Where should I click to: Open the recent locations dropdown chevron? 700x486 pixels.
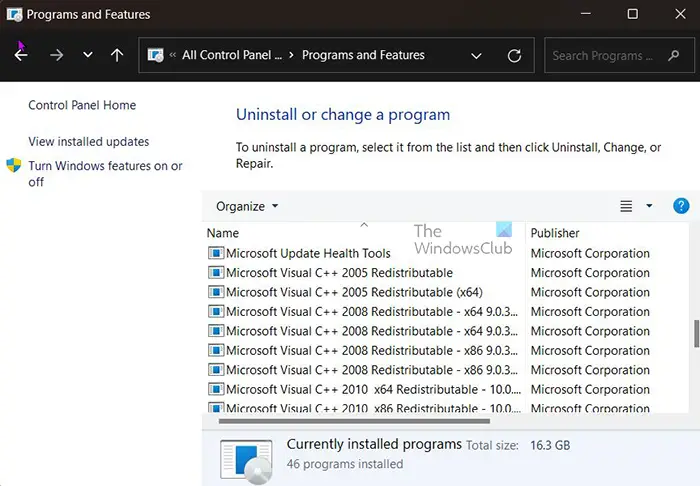[x=88, y=55]
